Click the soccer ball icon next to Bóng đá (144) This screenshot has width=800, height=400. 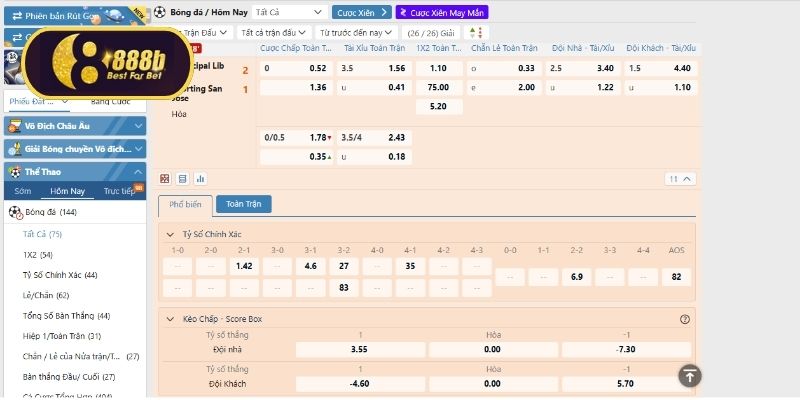(x=15, y=213)
